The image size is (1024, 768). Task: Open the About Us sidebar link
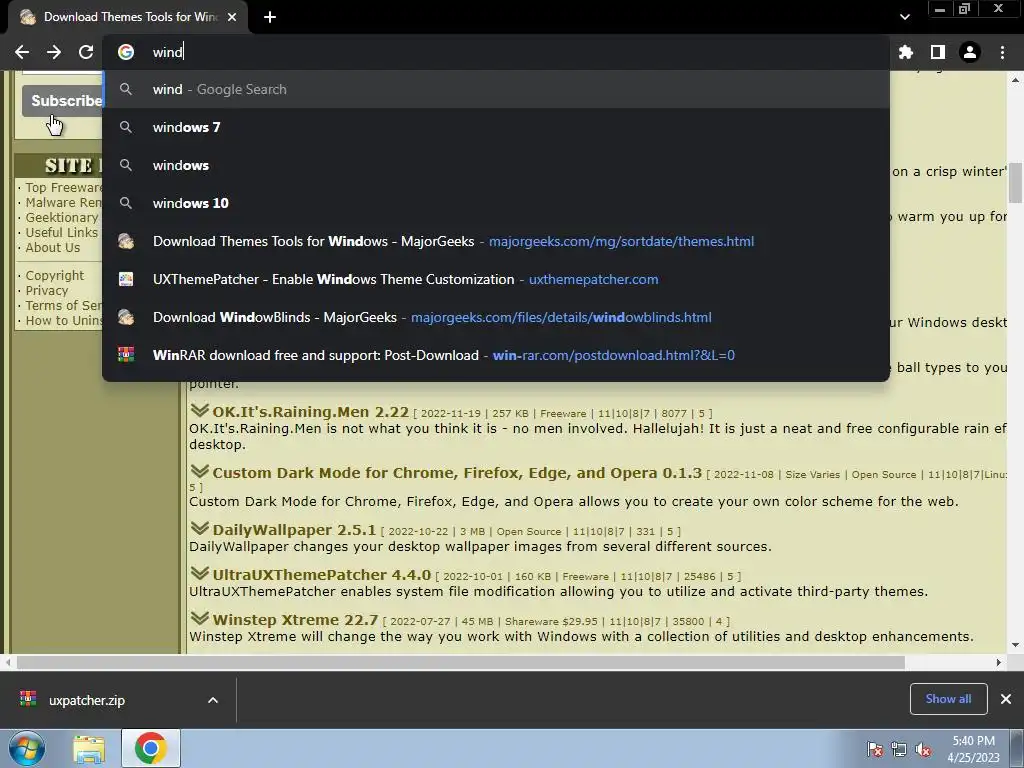coord(53,248)
